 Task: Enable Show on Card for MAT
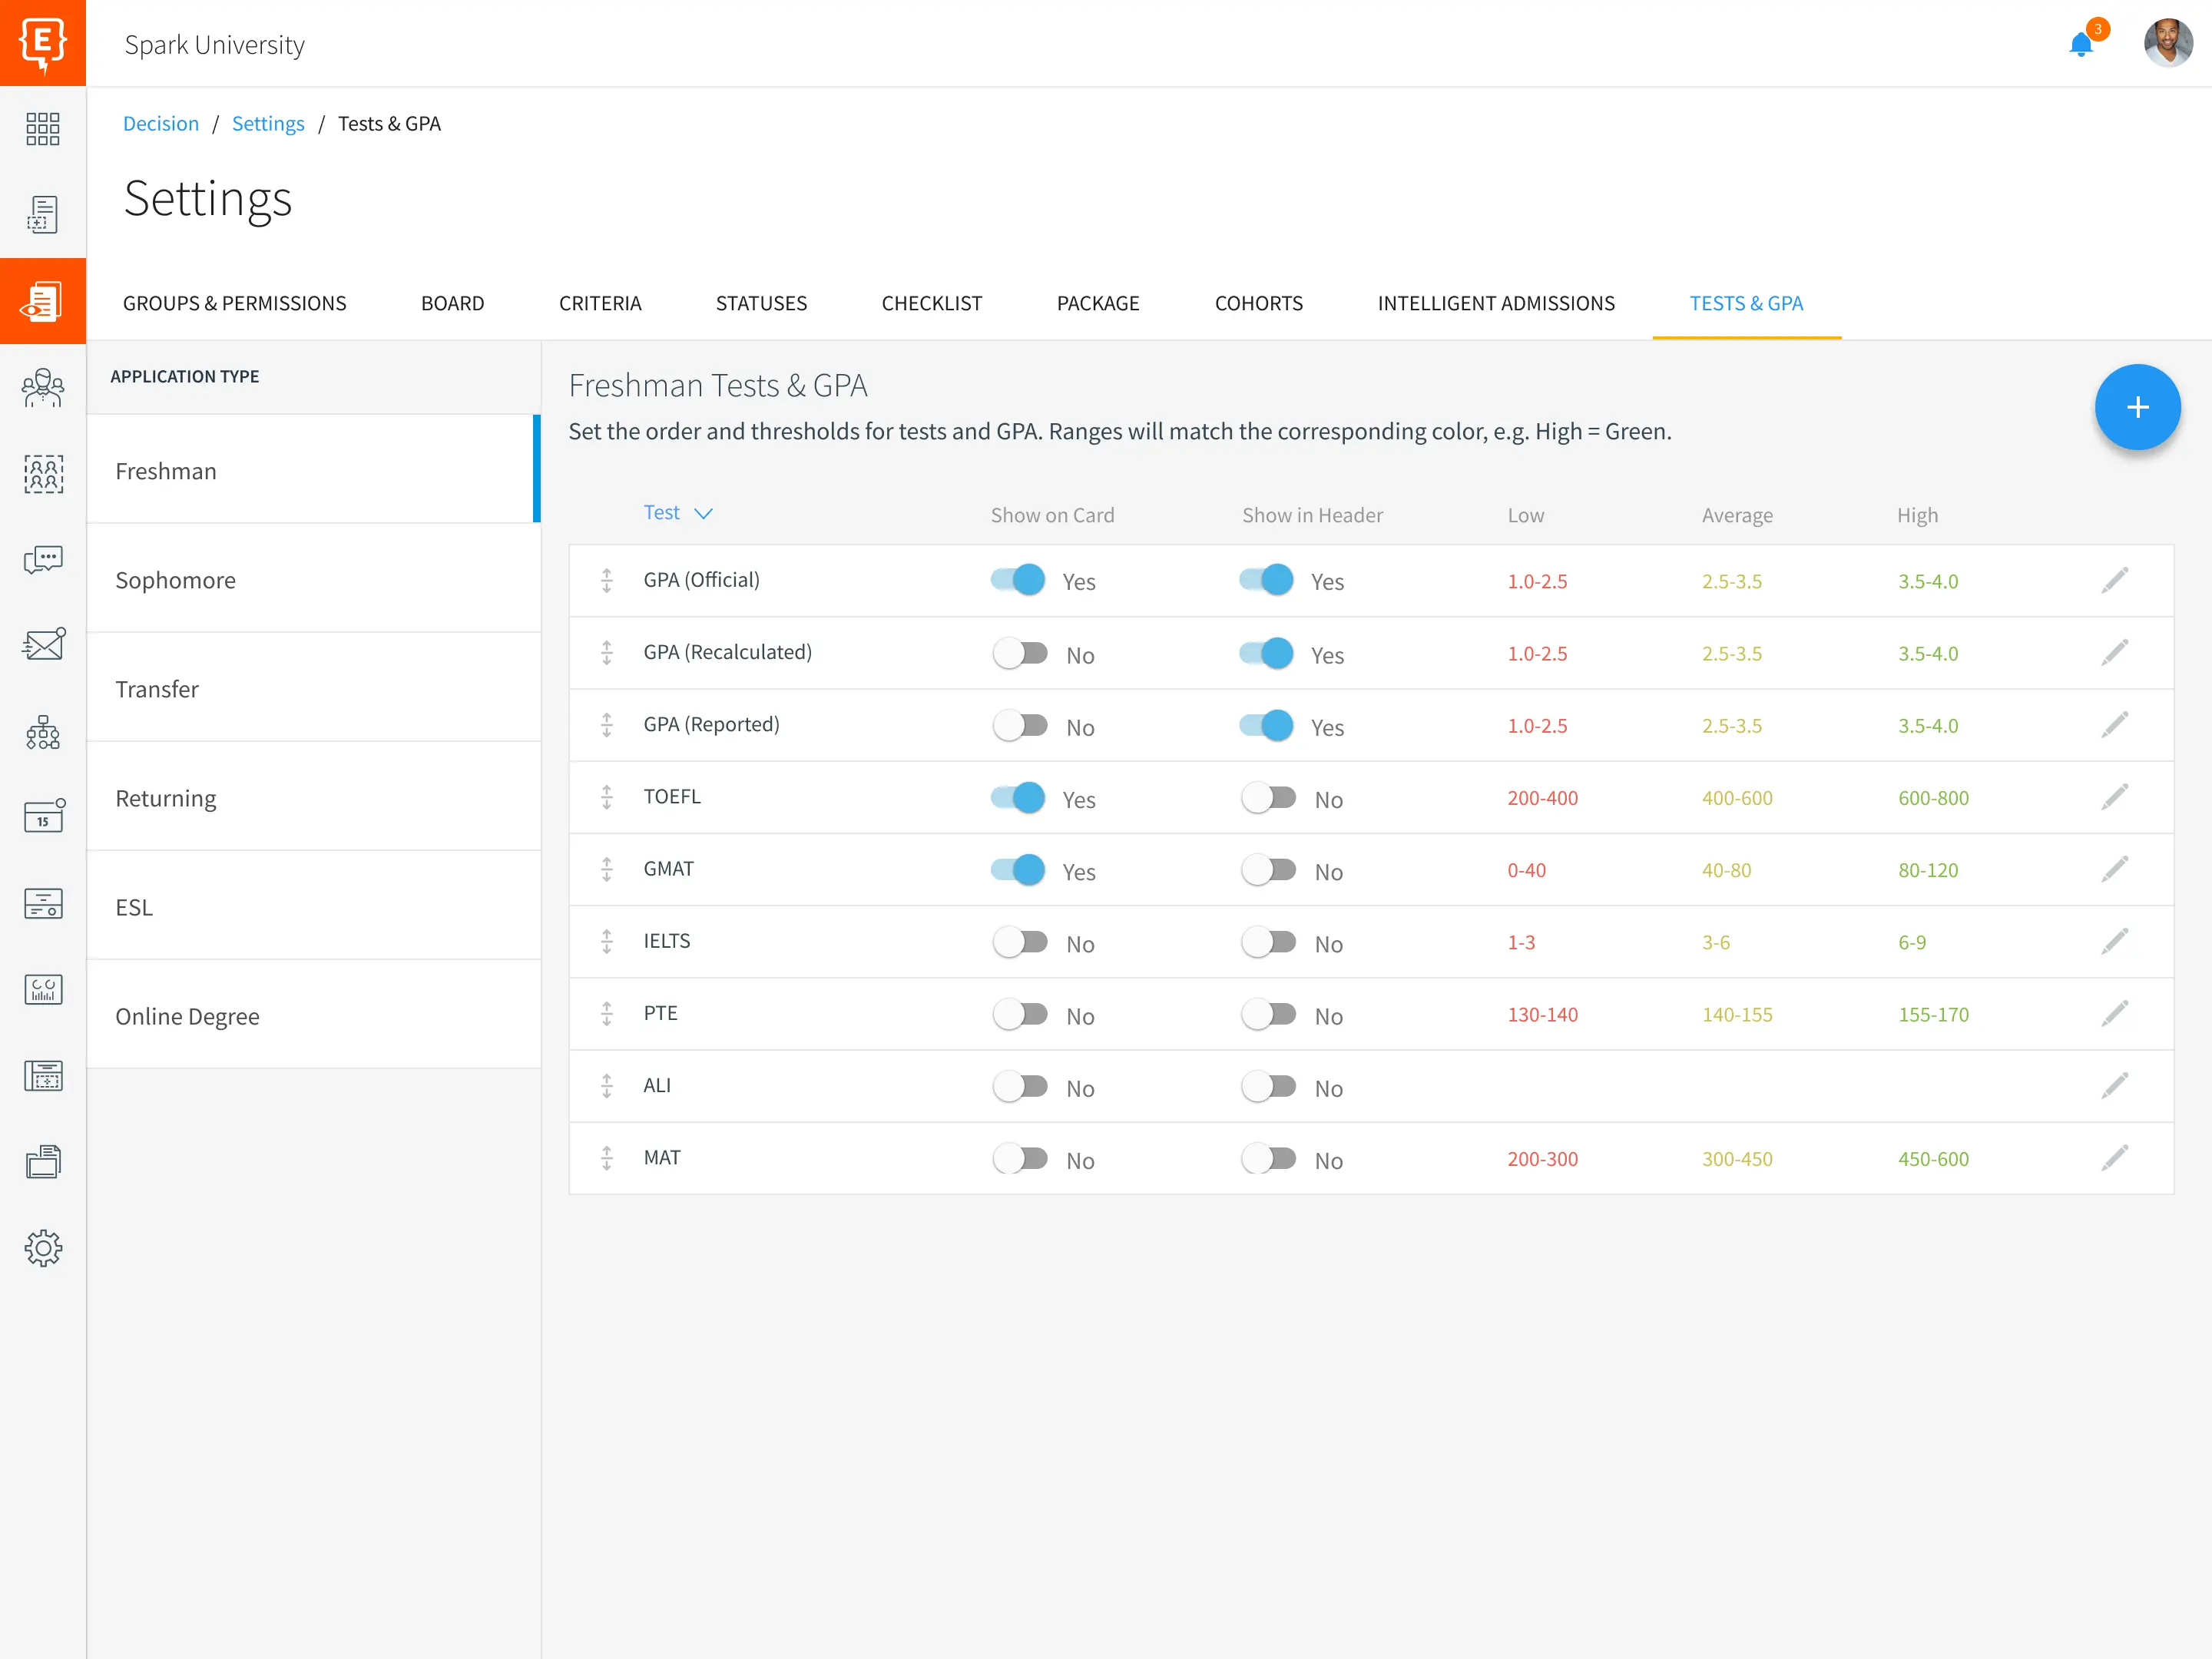[1020, 1158]
